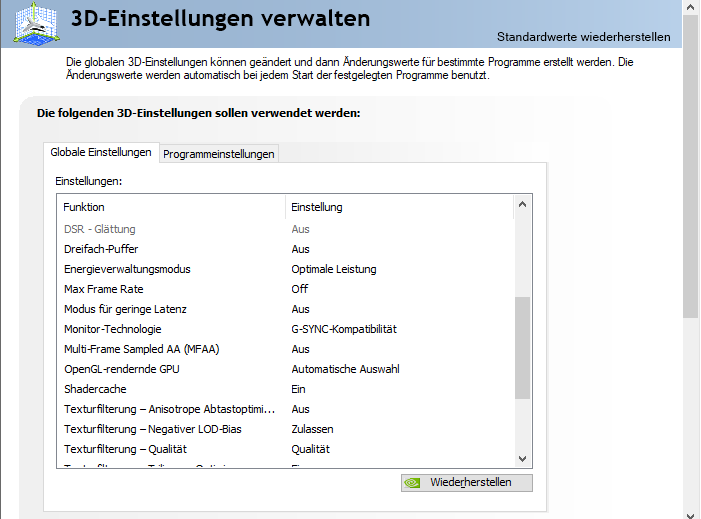Select the Globale Einstellungen tab

(x=101, y=152)
